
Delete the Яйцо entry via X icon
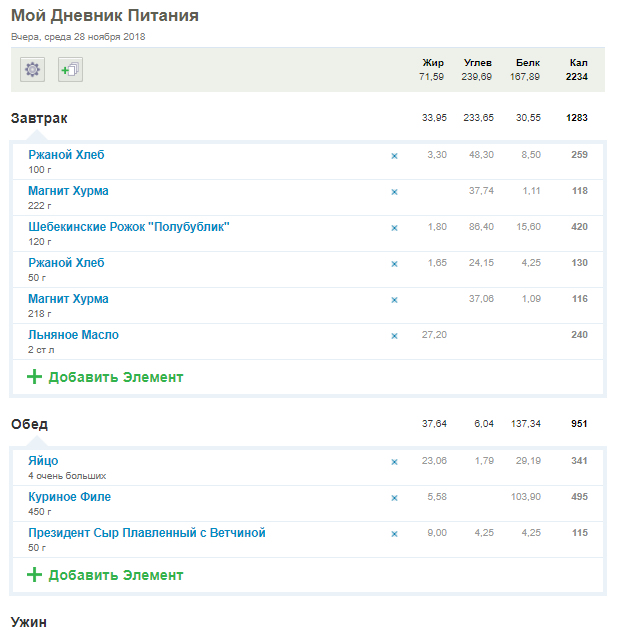pyautogui.click(x=394, y=462)
